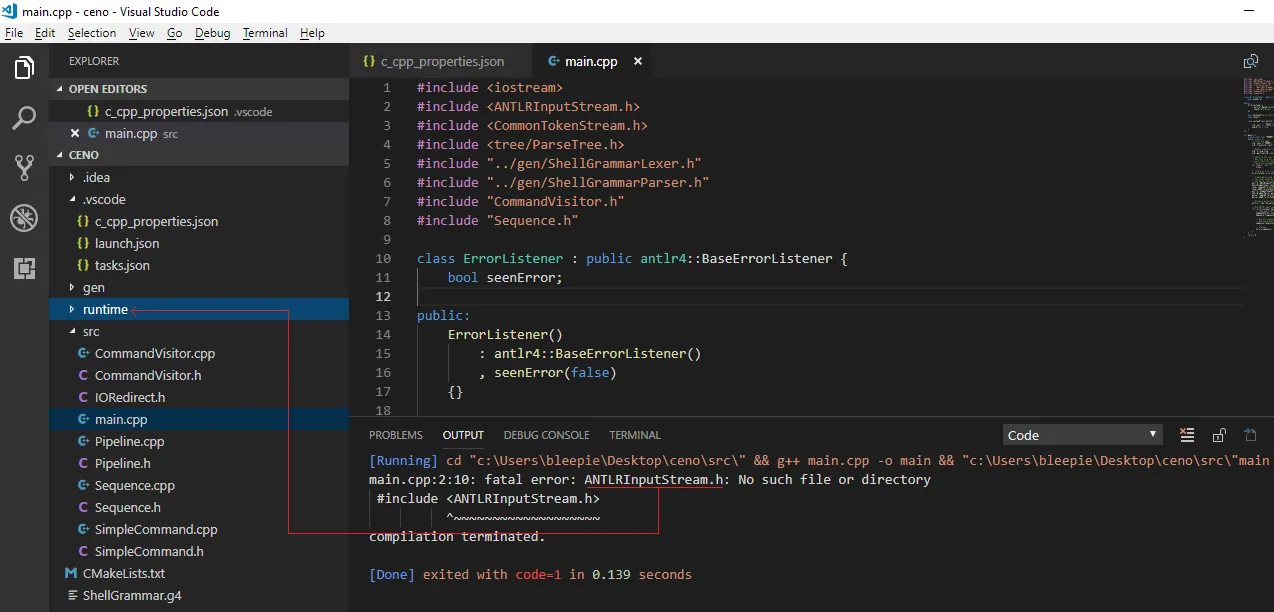Open the Explorer view in activity bar
Screen dimensions: 1274x612
point(24,68)
